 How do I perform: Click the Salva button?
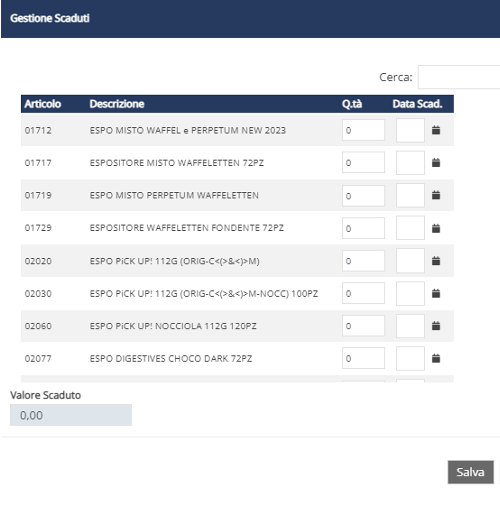[x=470, y=472]
